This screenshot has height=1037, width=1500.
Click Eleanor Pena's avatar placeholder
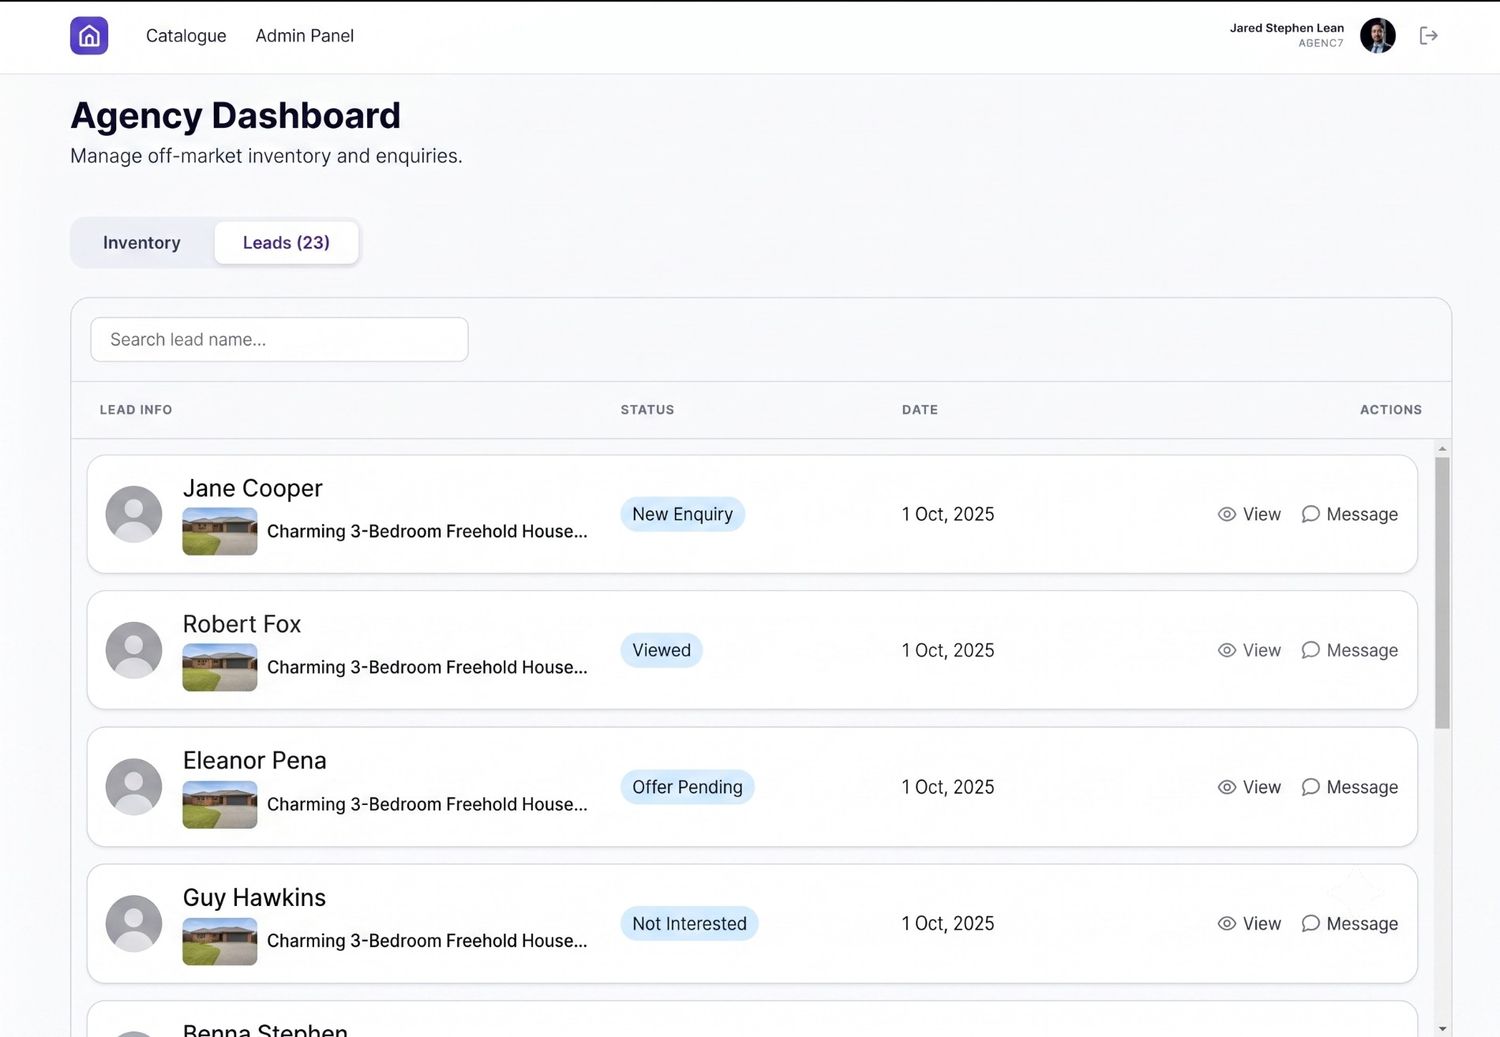pos(134,786)
